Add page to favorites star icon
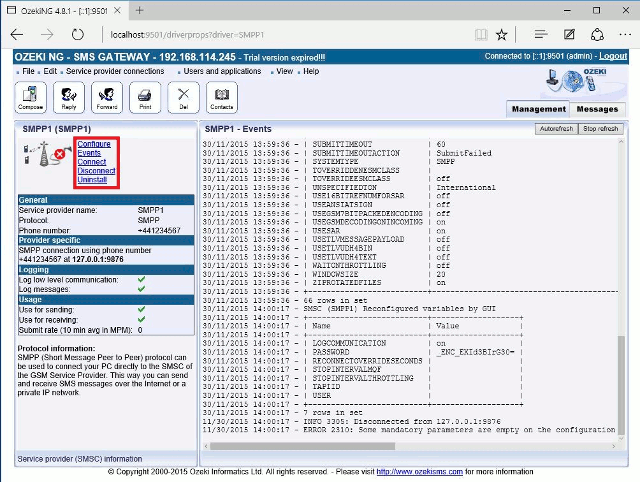The height and width of the screenshot is (482, 640). (x=502, y=35)
